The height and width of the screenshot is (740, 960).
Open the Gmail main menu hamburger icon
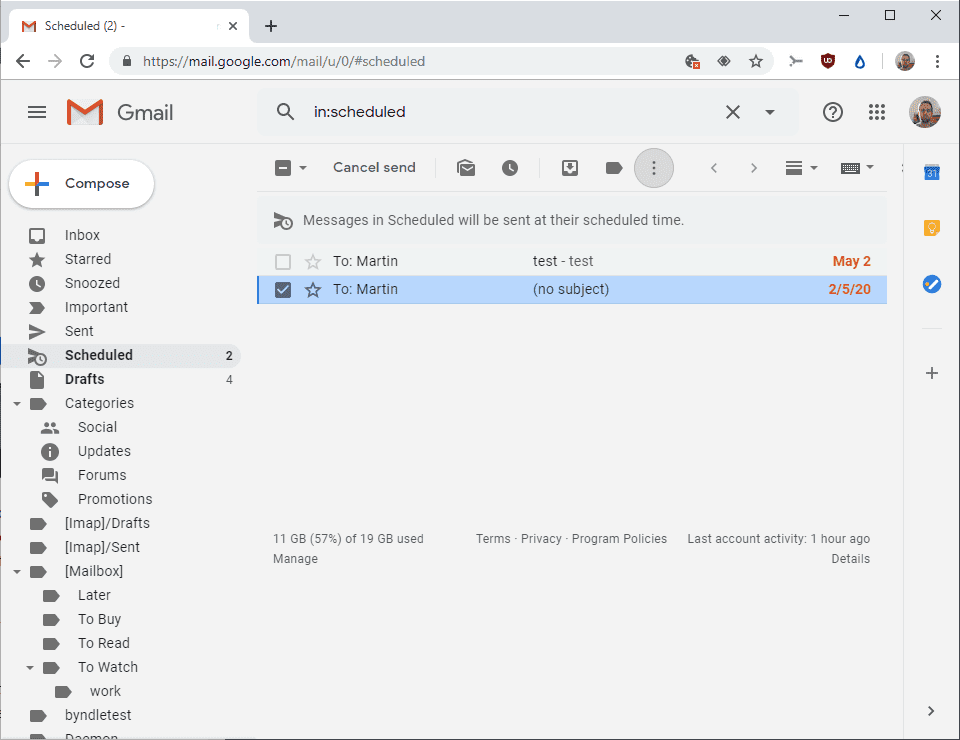37,112
